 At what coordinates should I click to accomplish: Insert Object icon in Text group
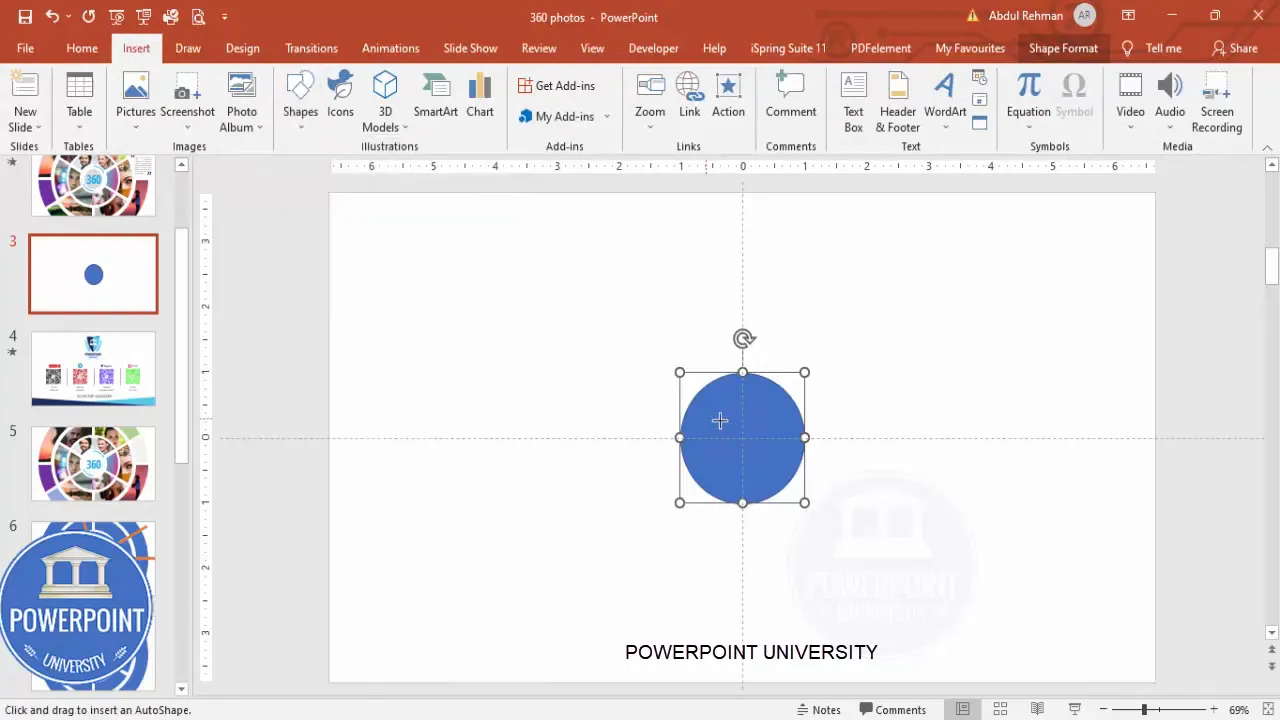coord(979,123)
